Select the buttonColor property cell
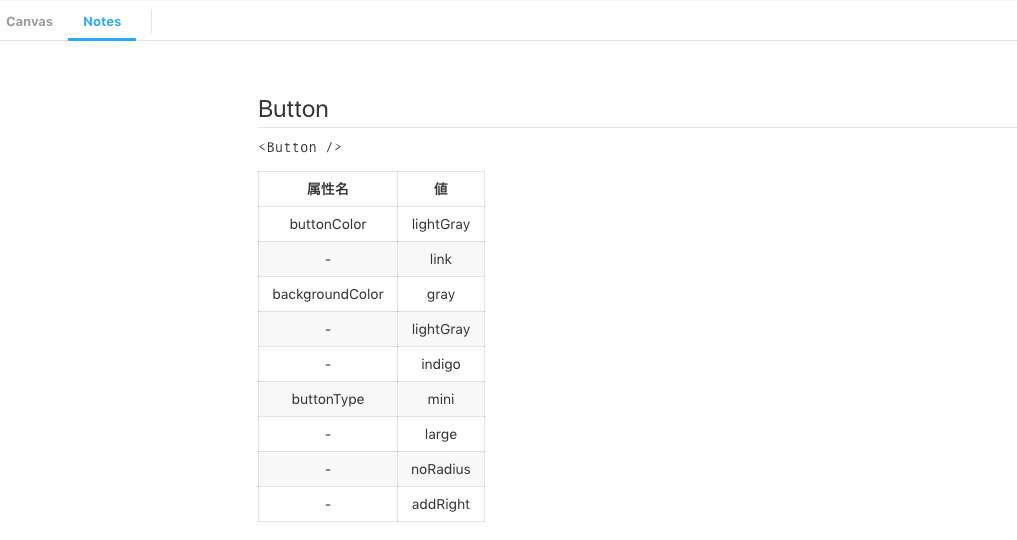This screenshot has width=1017, height=540. [328, 224]
